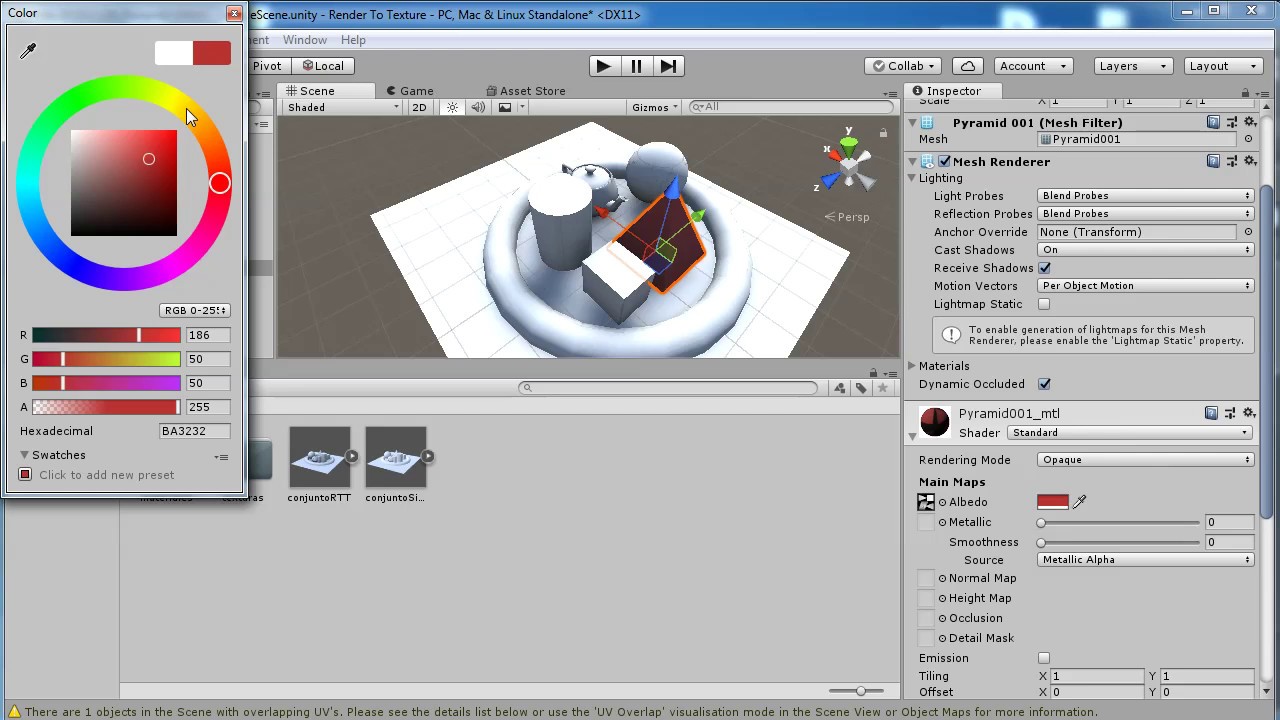This screenshot has height=720, width=1280.
Task: Open the Help menu
Action: pos(353,40)
